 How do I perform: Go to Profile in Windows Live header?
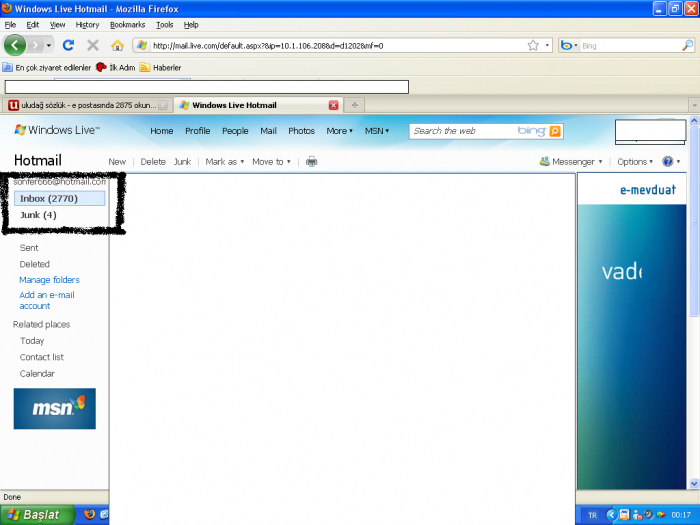[x=197, y=131]
